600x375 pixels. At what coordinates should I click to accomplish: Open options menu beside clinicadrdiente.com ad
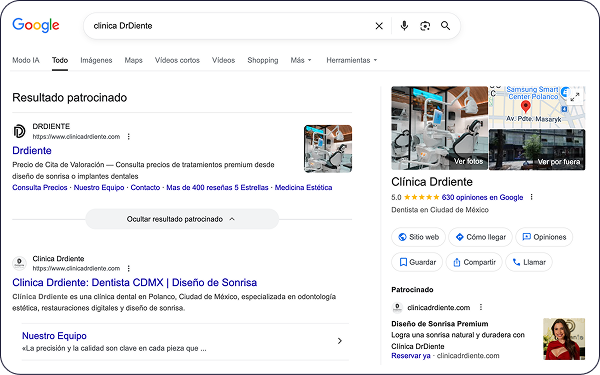point(481,307)
